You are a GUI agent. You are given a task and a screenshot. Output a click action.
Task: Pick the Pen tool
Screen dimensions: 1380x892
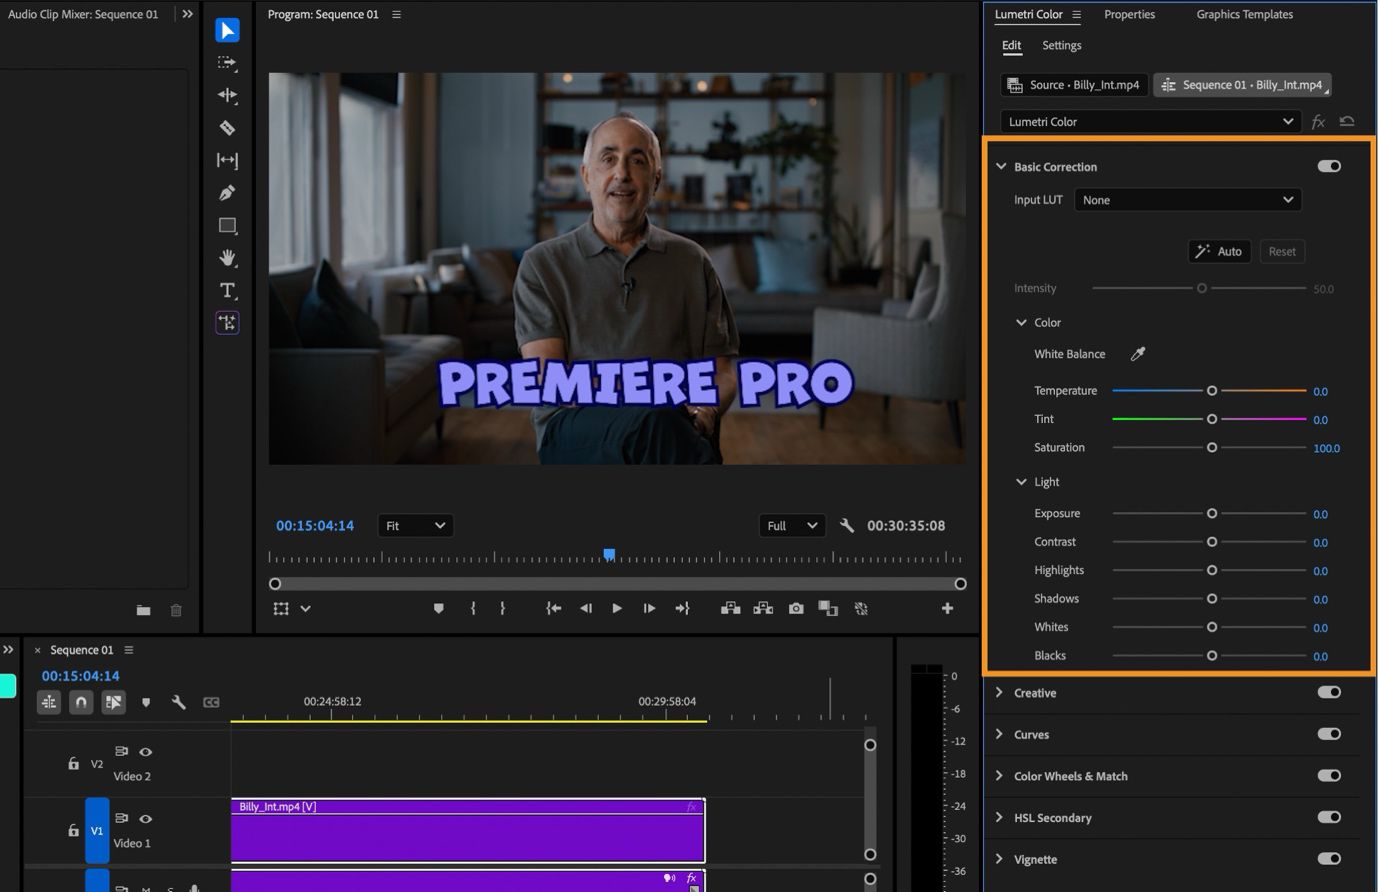227,193
